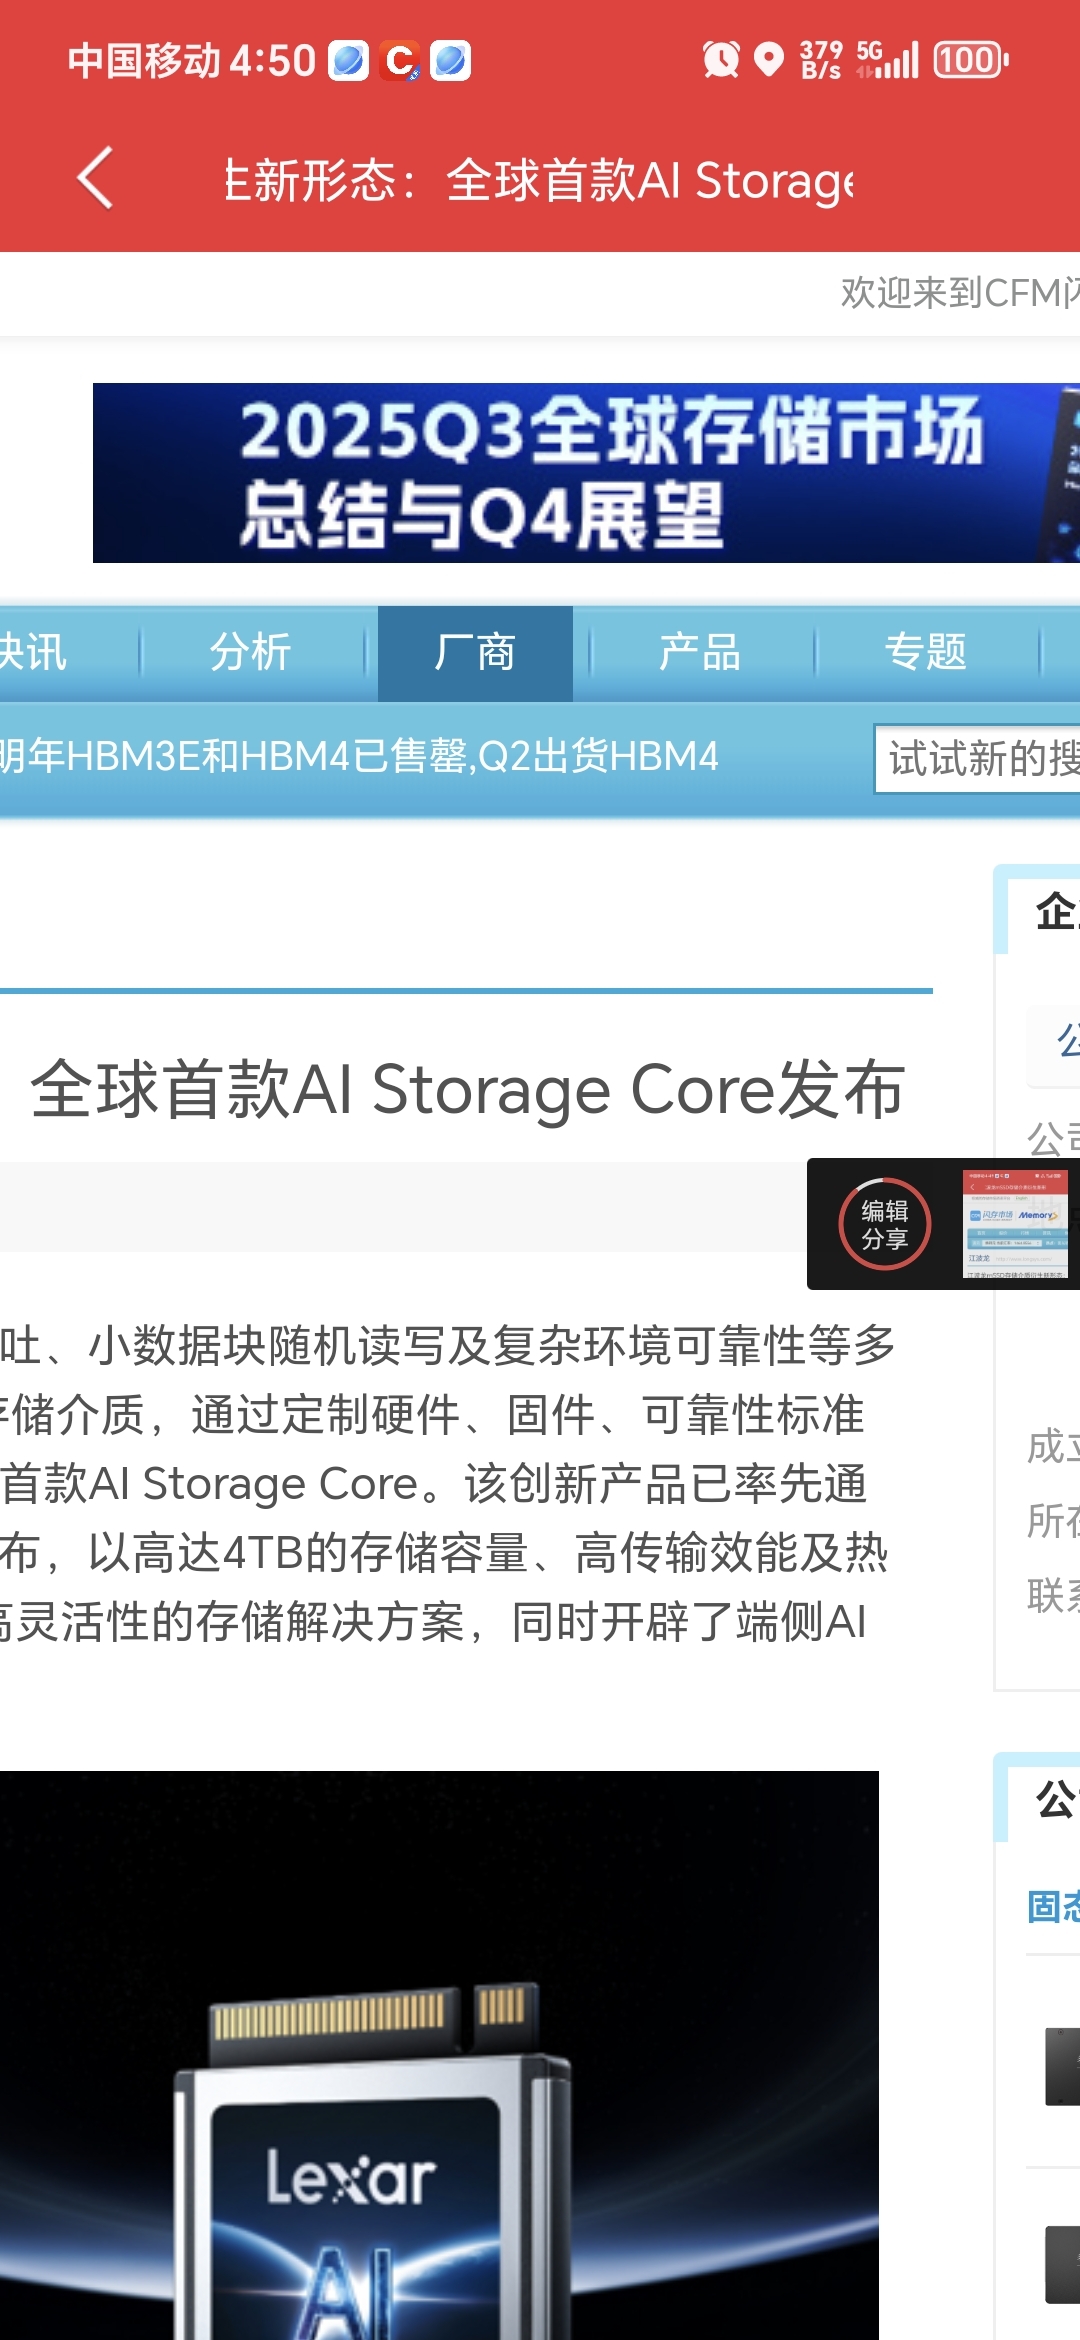1080x2340 pixels.
Task: Select the 厂商 tab
Action: [475, 653]
